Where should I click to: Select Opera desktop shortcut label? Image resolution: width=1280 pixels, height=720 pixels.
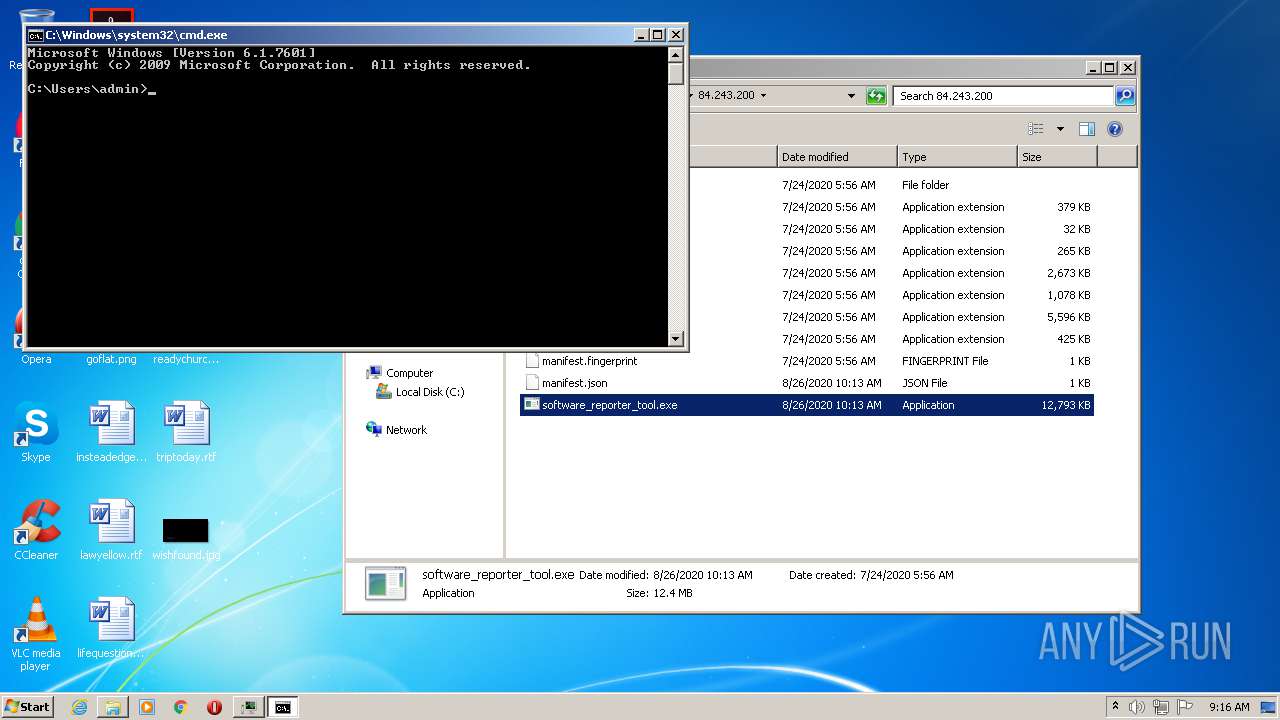[36, 359]
